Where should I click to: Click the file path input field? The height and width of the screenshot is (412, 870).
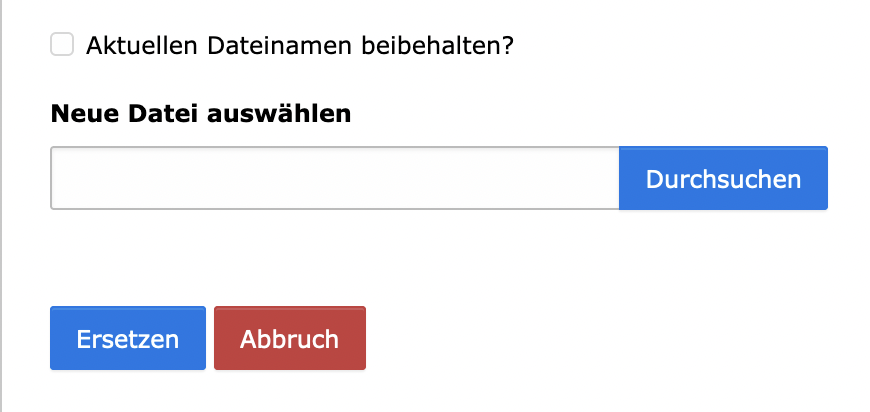tap(335, 179)
